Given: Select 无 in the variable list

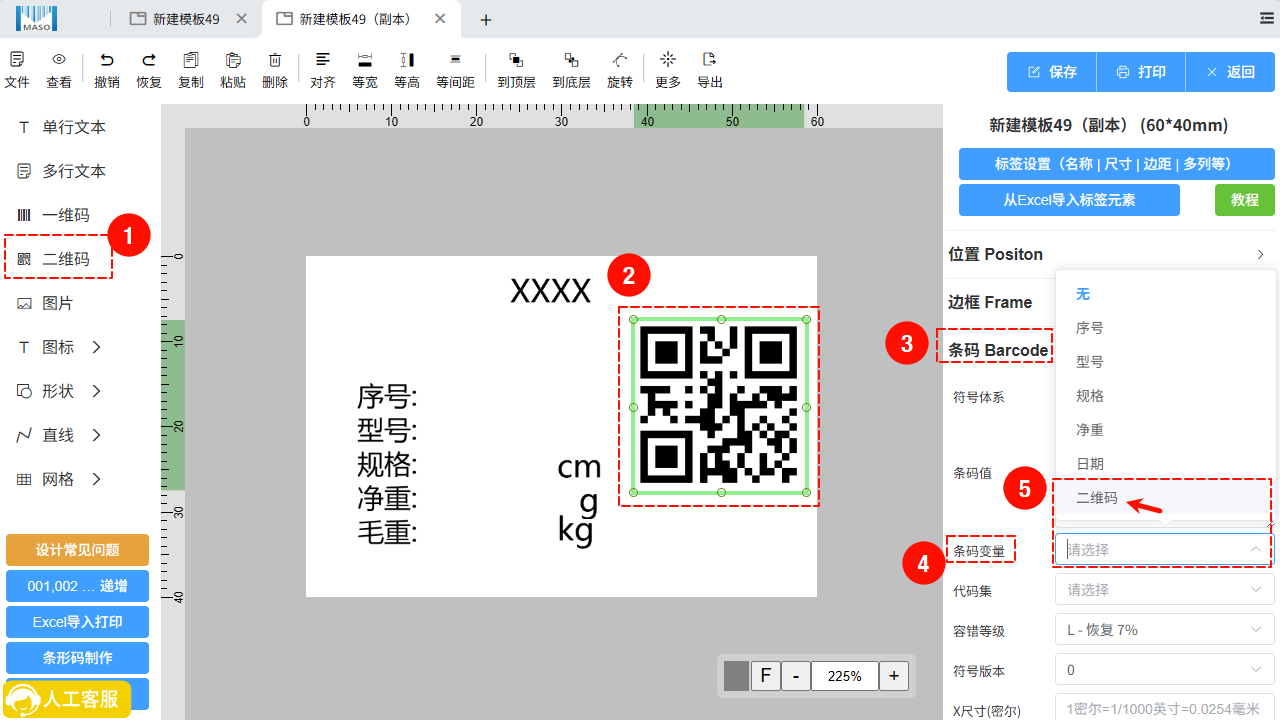Looking at the screenshot, I should (x=1166, y=294).
